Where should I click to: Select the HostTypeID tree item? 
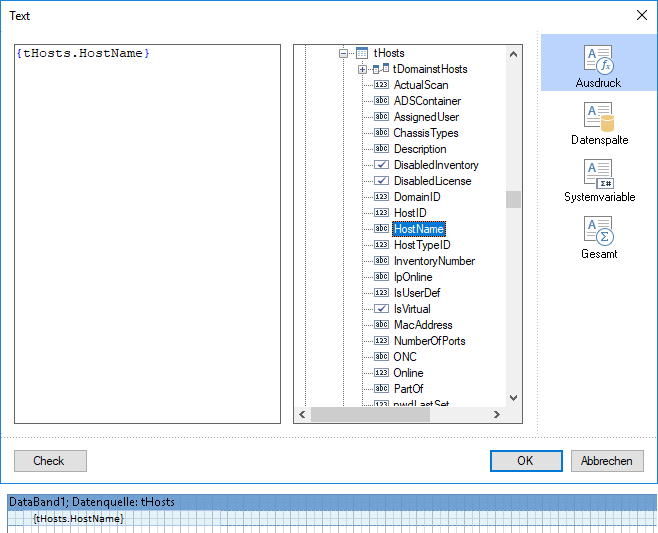point(422,245)
